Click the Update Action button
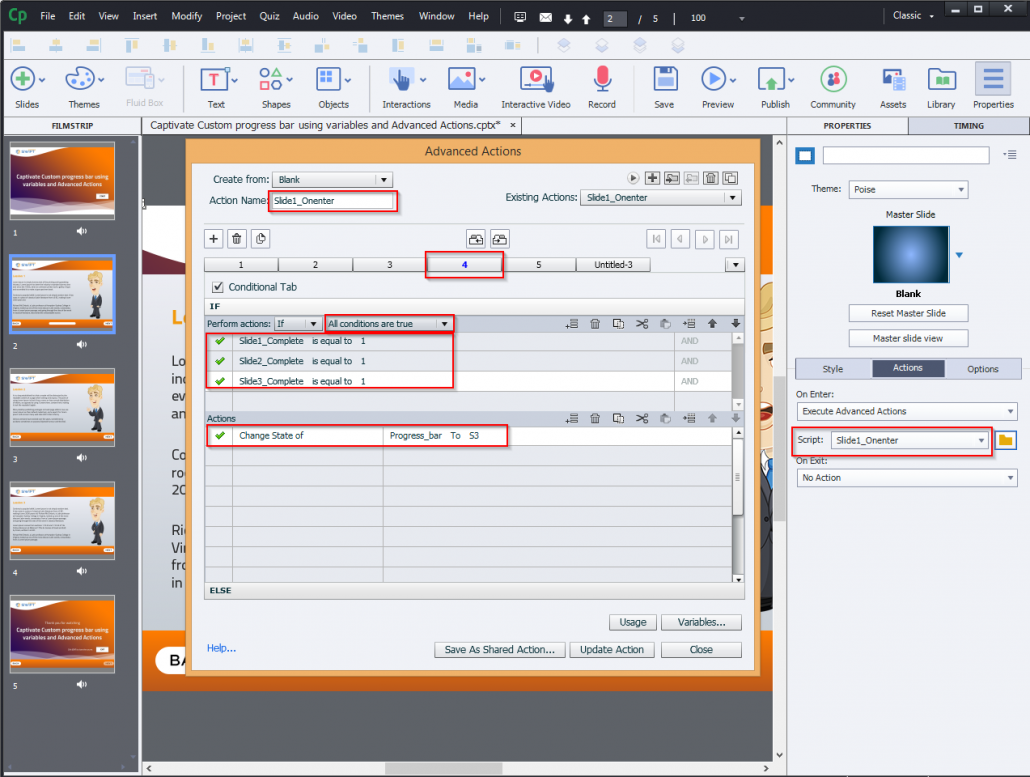The image size is (1030, 777). tap(611, 649)
